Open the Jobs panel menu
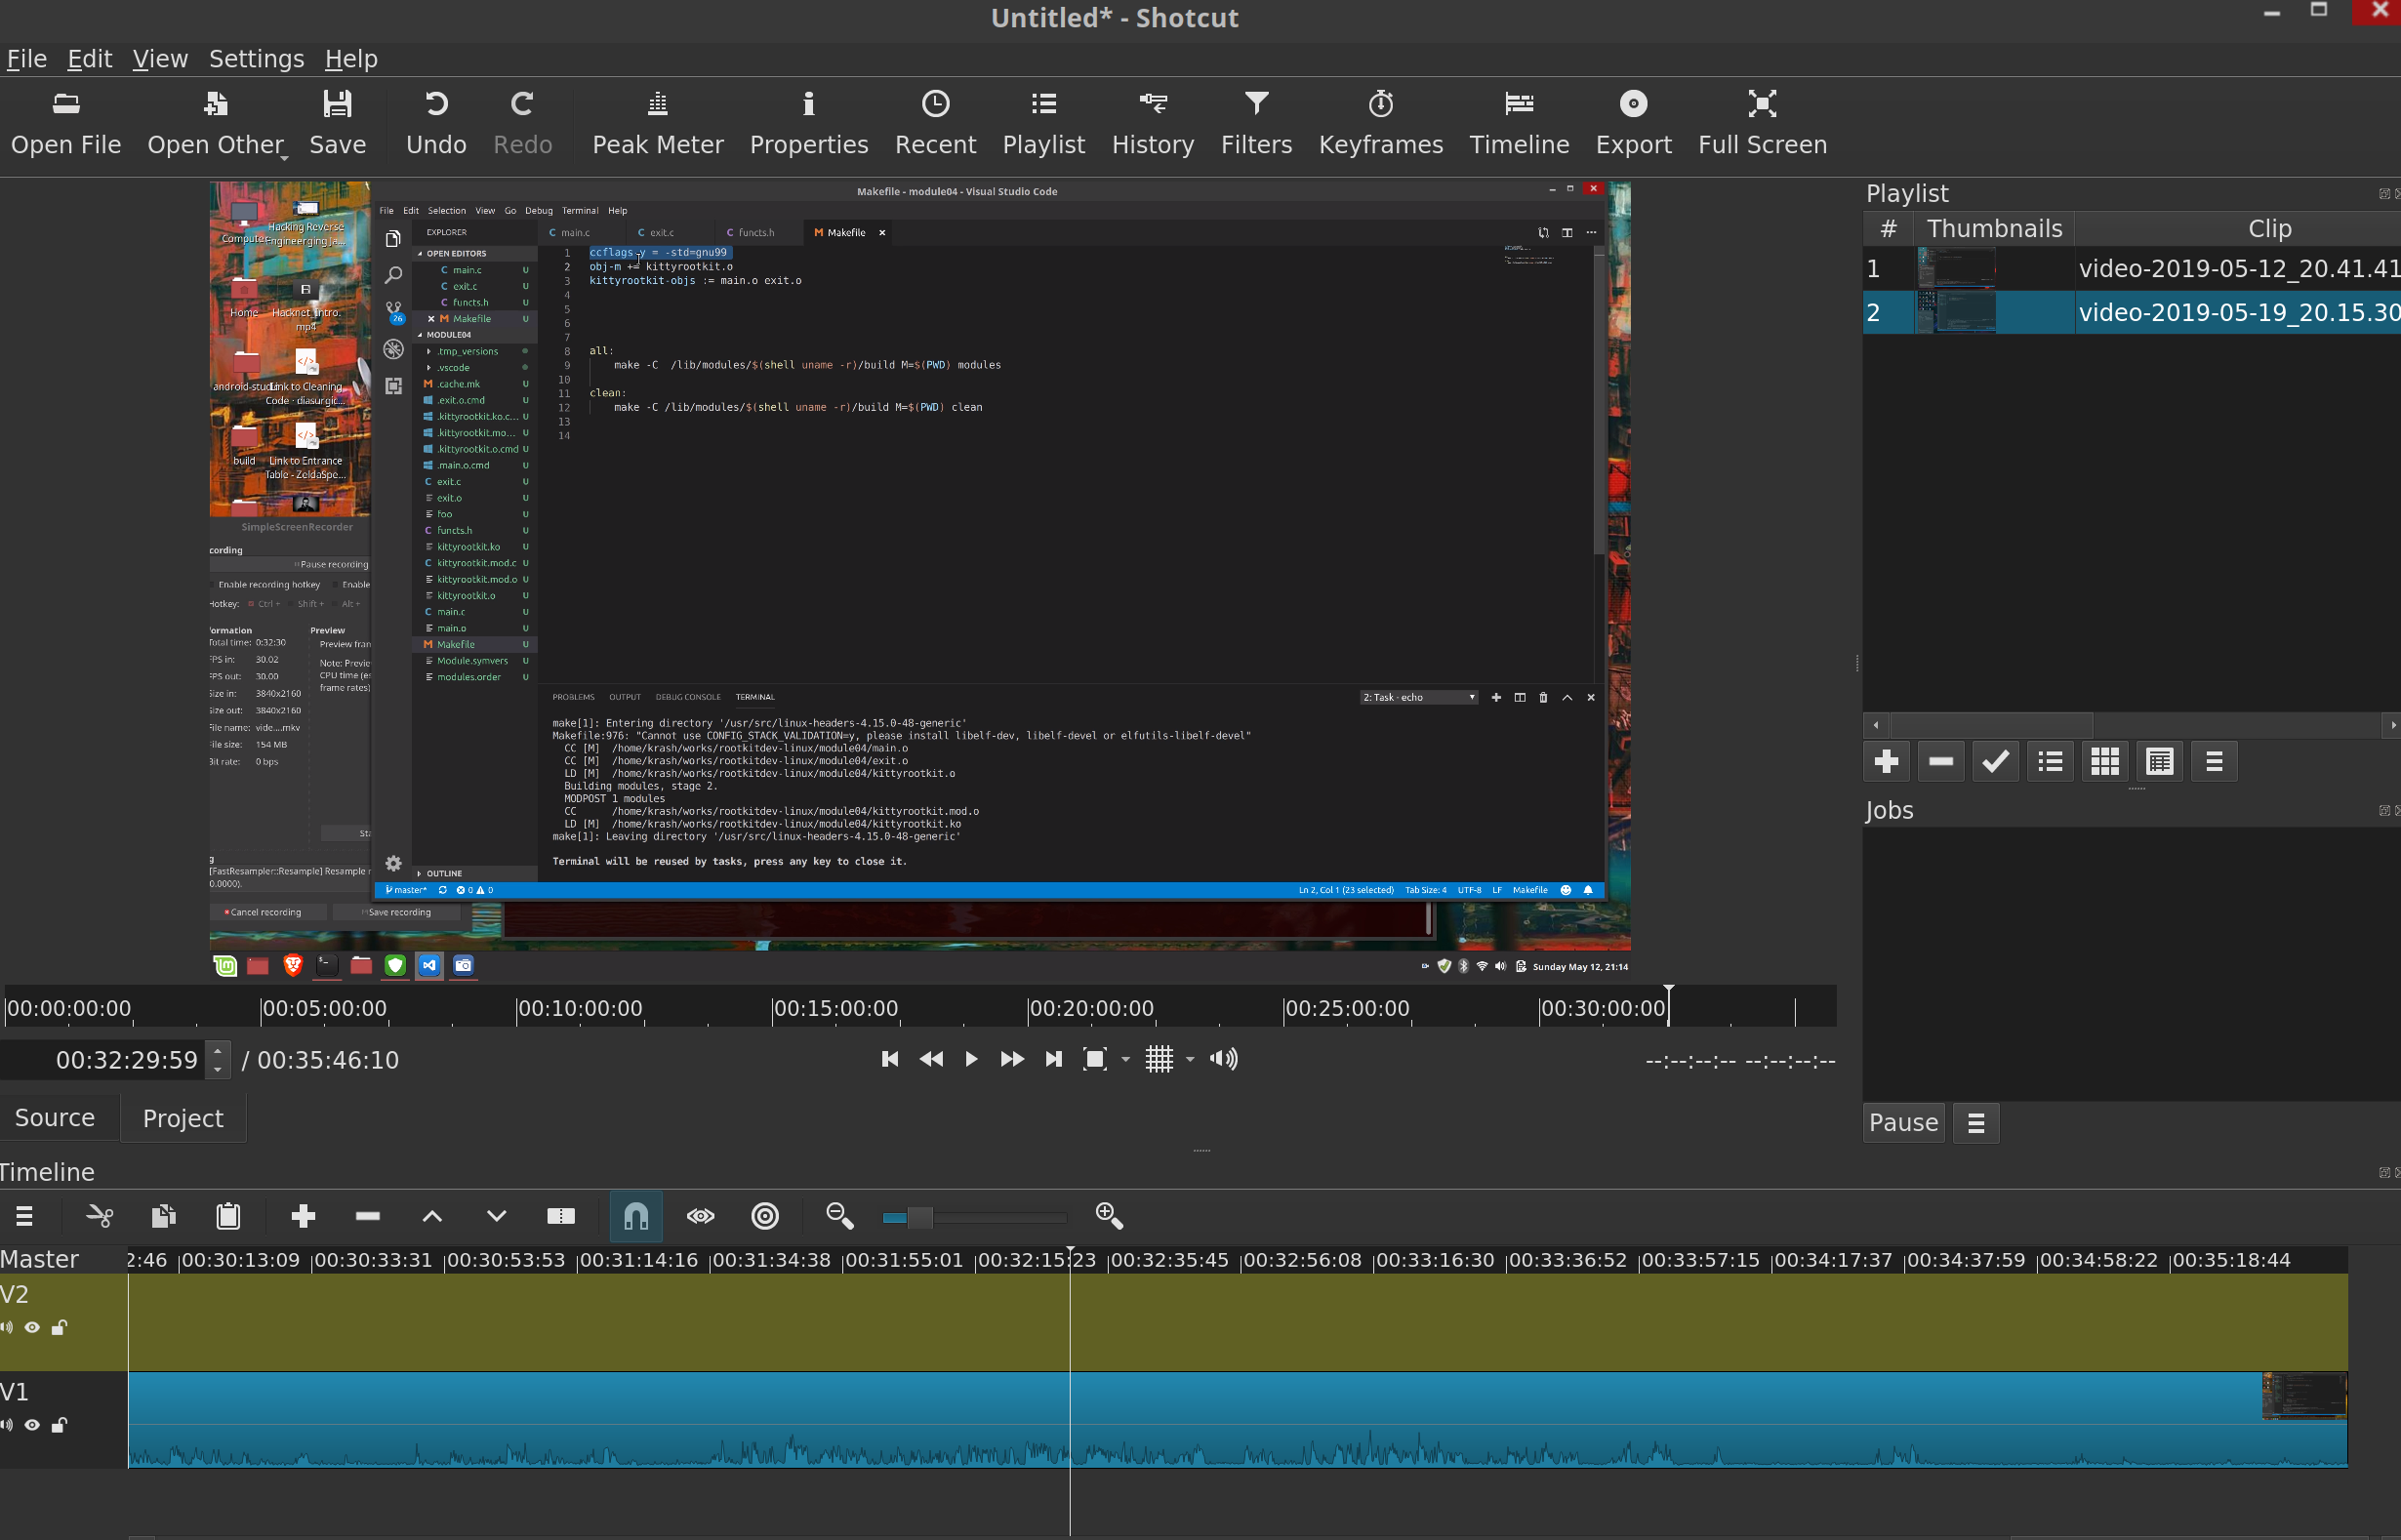 tap(1976, 1122)
